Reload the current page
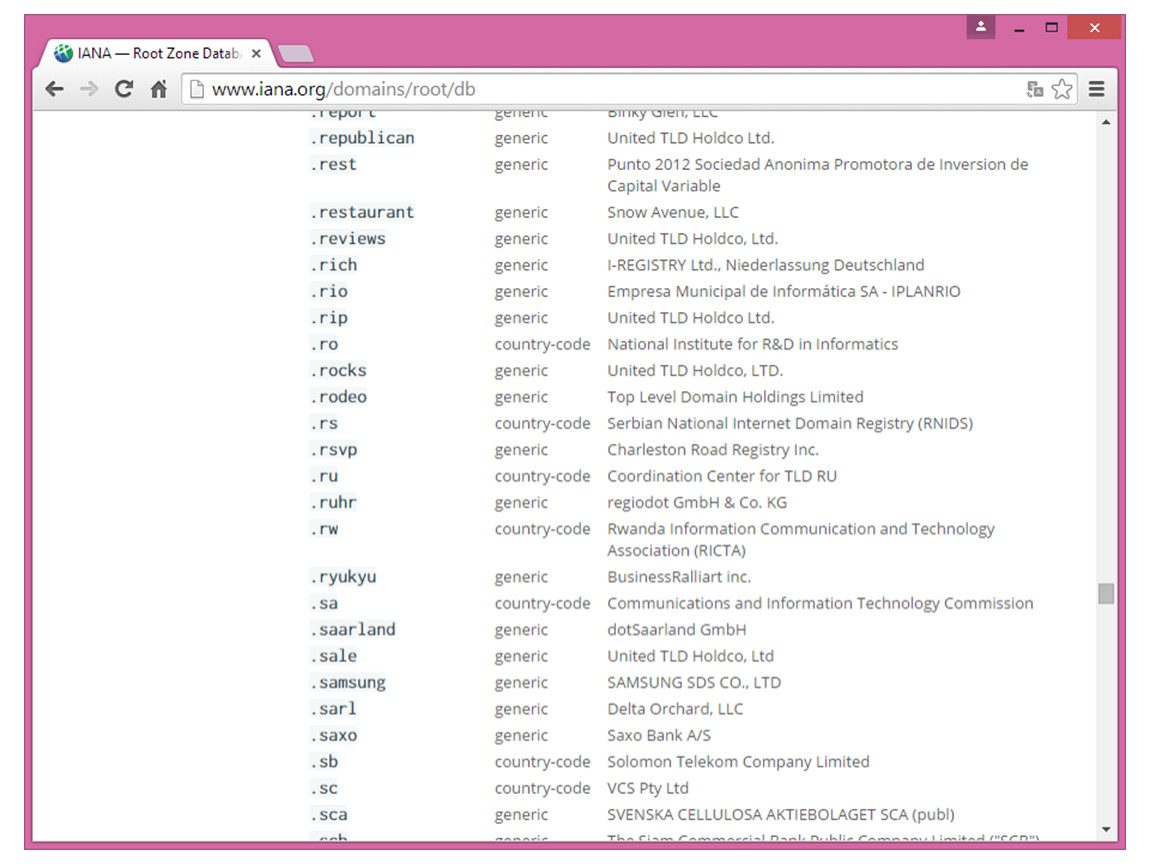The width and height of the screenshot is (1150, 864). [123, 89]
